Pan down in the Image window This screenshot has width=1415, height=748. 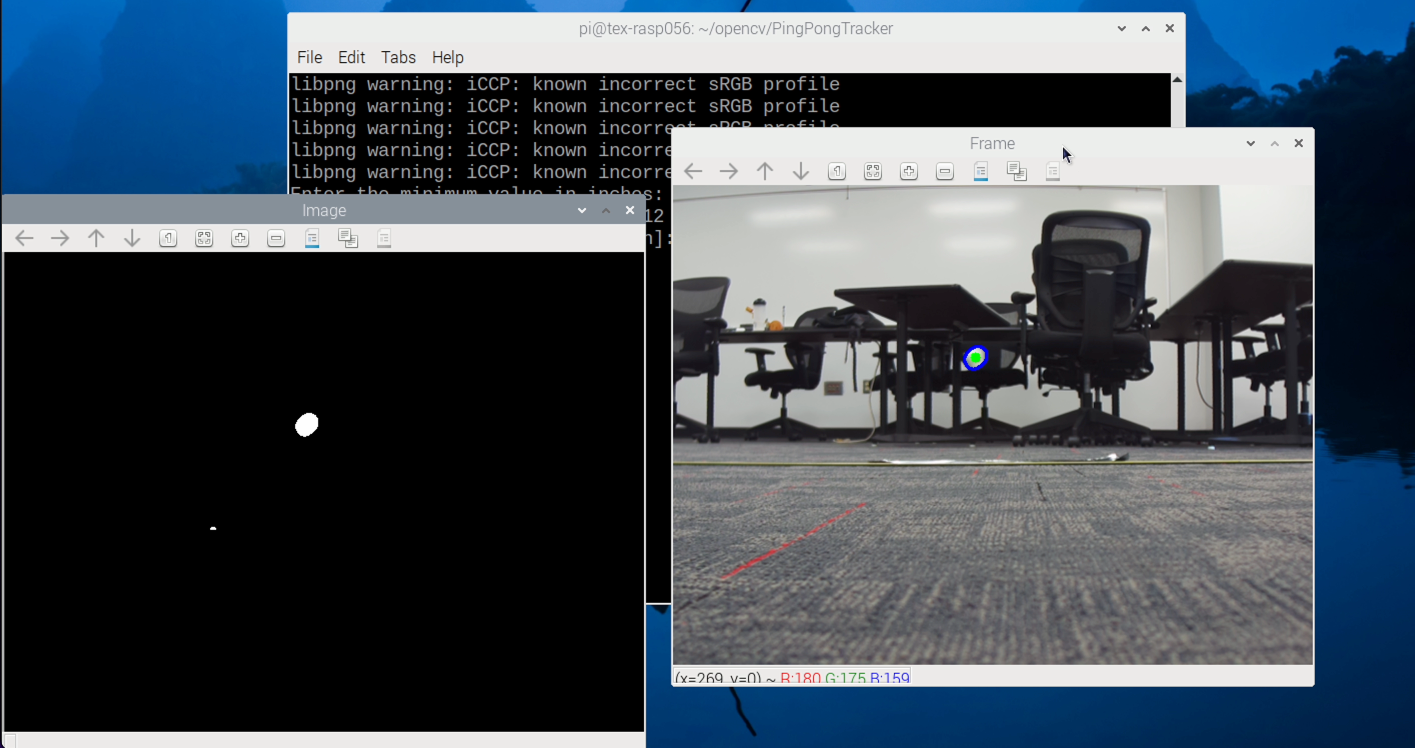pos(132,238)
